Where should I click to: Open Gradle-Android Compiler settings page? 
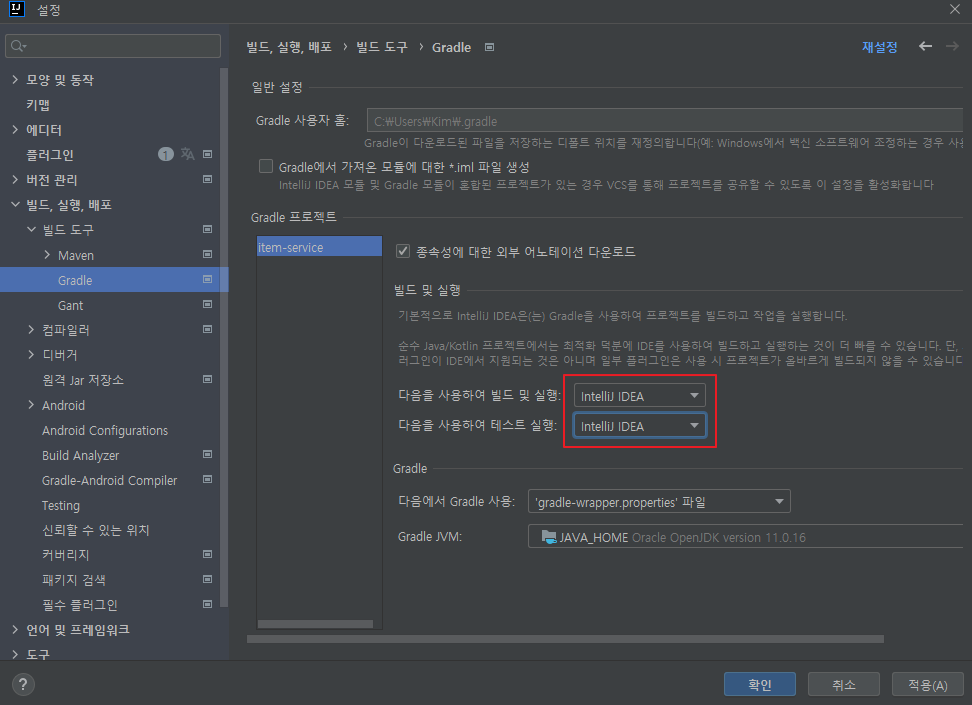click(110, 481)
